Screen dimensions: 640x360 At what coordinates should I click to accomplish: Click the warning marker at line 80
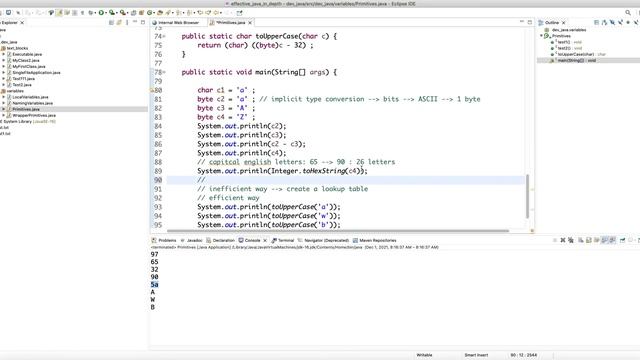pos(152,90)
